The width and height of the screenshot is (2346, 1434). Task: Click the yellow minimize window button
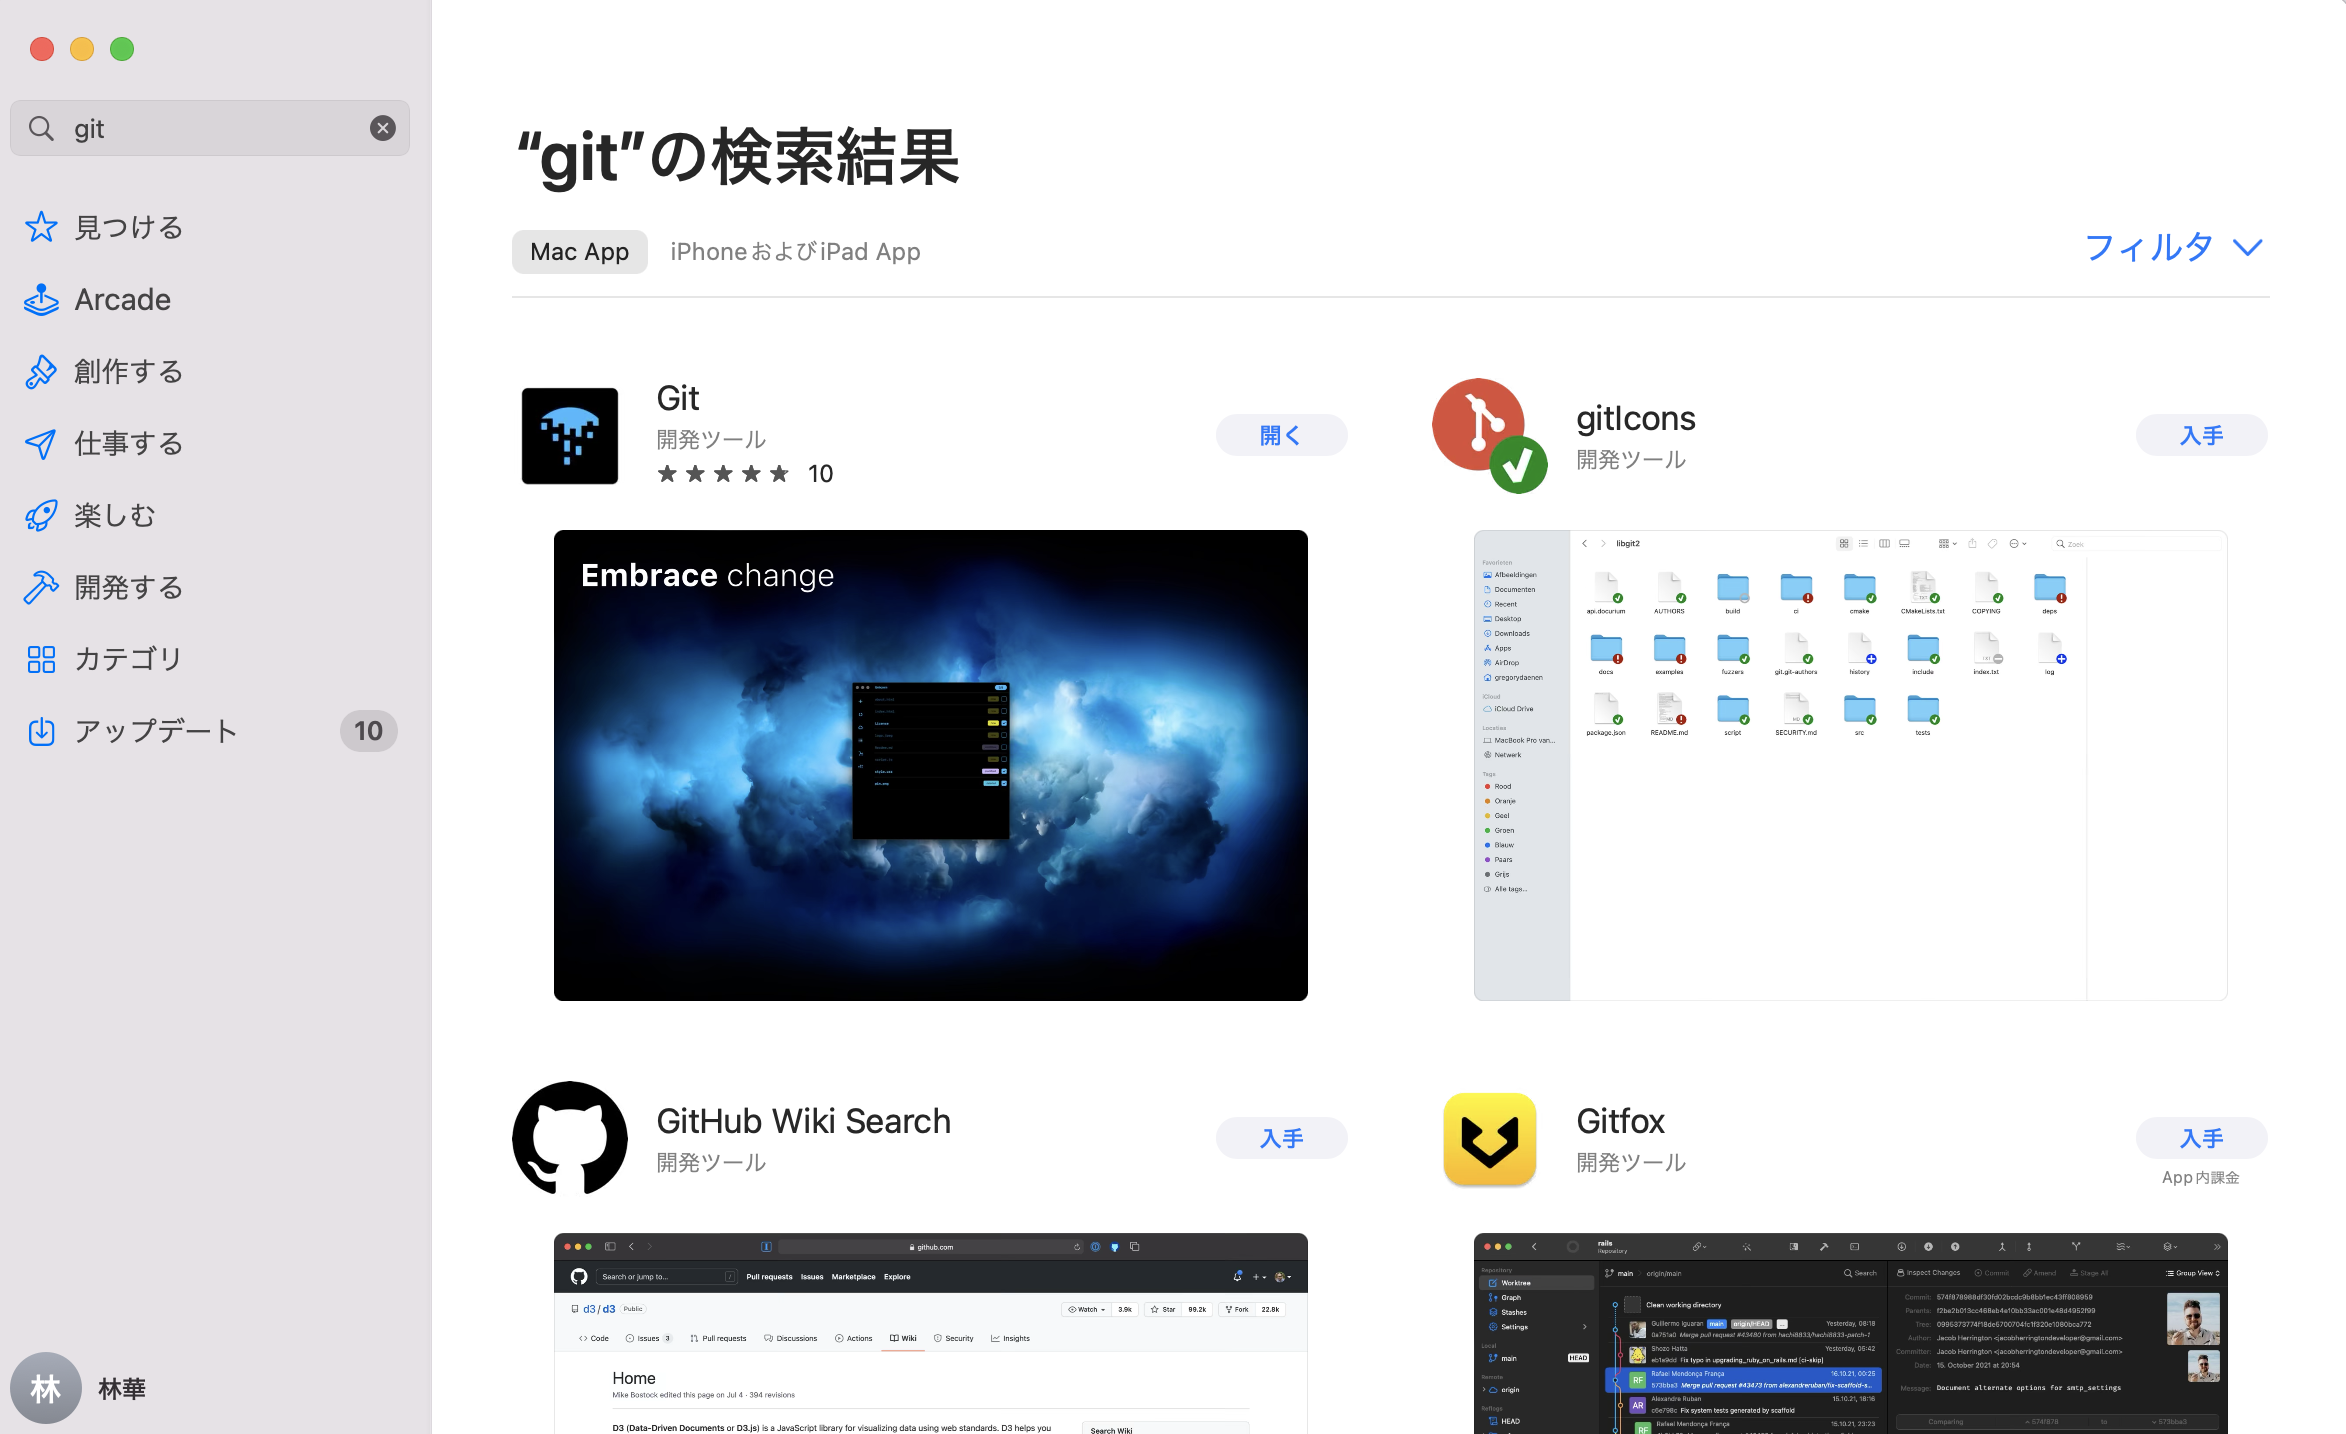point(82,49)
